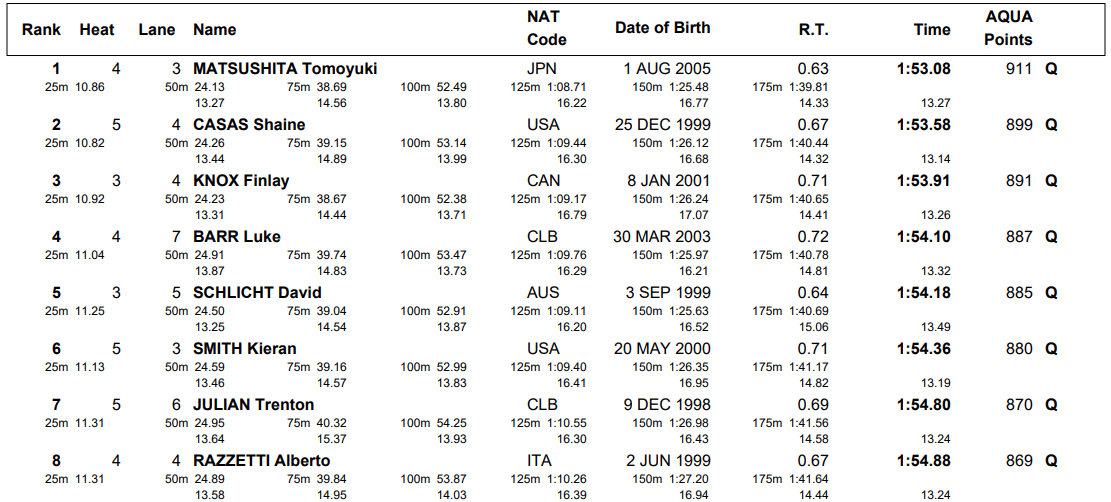This screenshot has width=1111, height=502.
Task: Select JULIAN Trenton's name
Action: click(253, 405)
